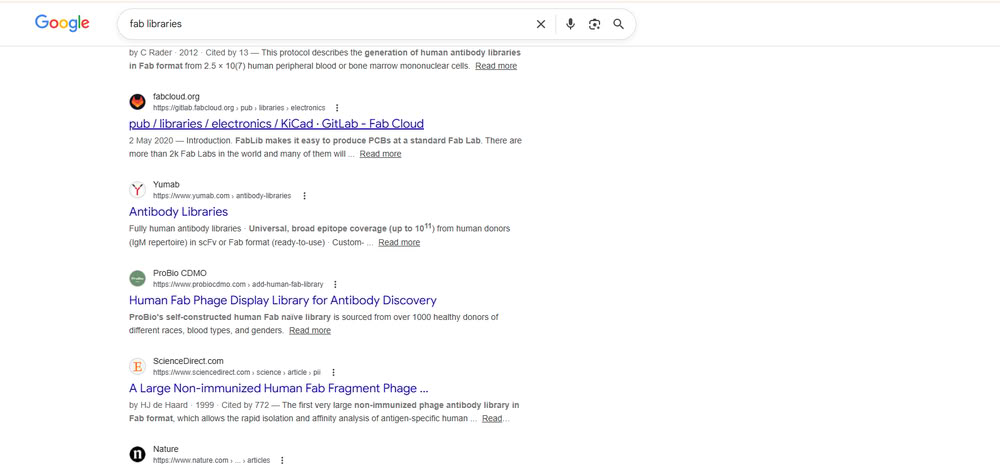Click the magnifying glass search button

(x=619, y=24)
